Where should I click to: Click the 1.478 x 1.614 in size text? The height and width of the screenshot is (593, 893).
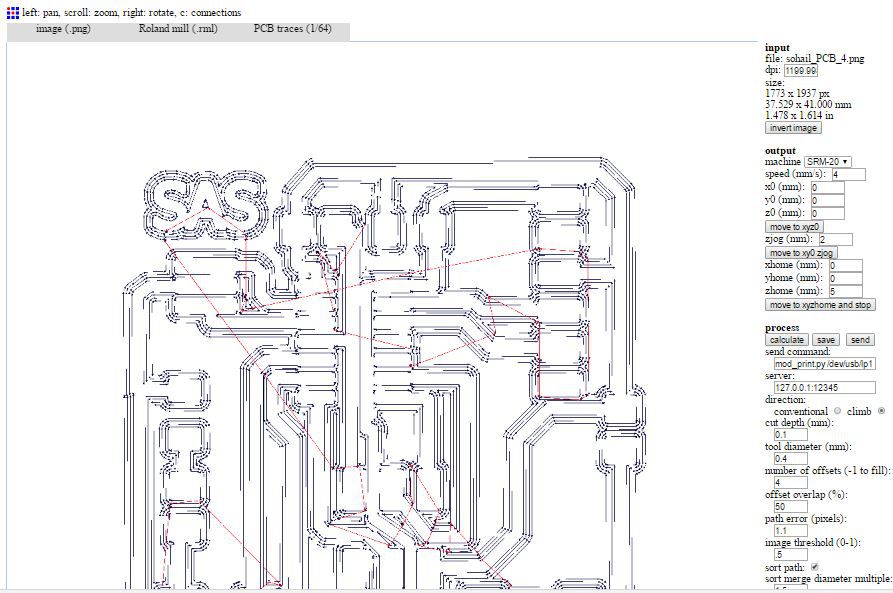point(799,115)
